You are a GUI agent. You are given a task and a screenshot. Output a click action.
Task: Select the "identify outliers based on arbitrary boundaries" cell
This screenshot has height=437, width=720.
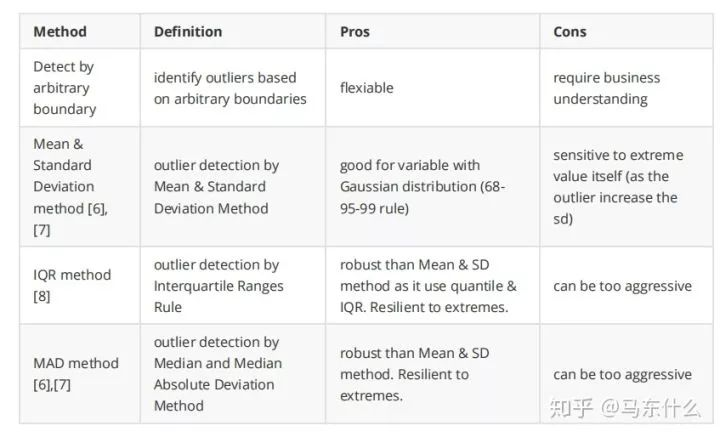pos(230,88)
